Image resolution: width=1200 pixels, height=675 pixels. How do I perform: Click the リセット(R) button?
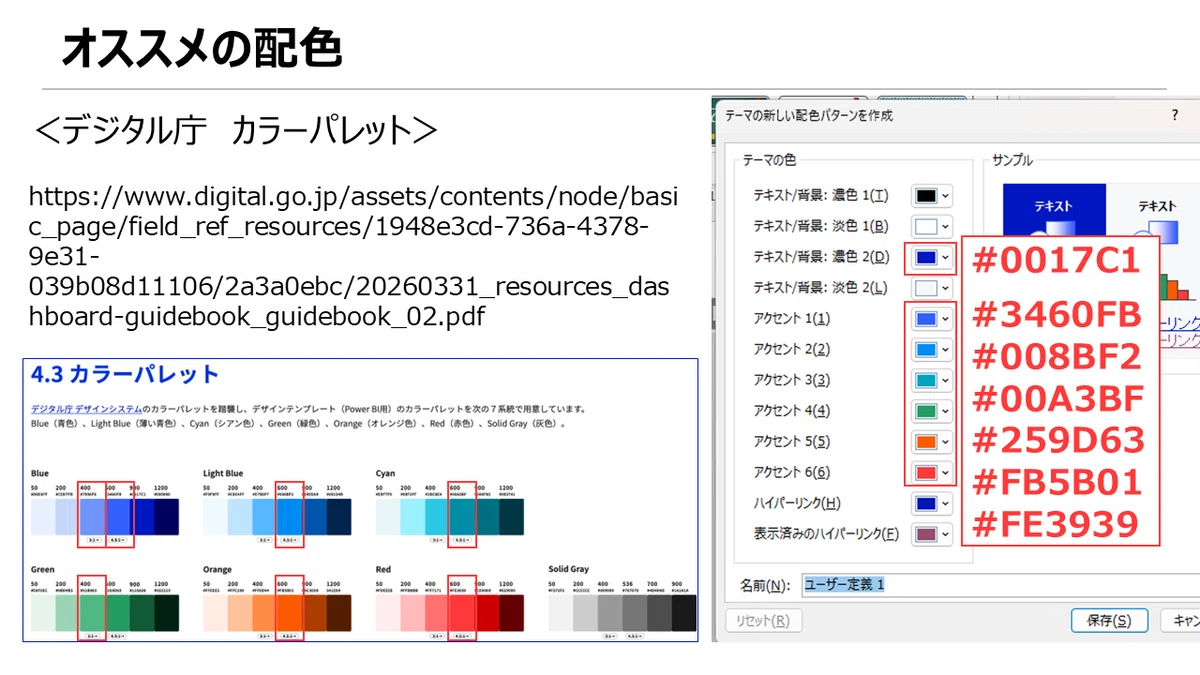[x=762, y=621]
